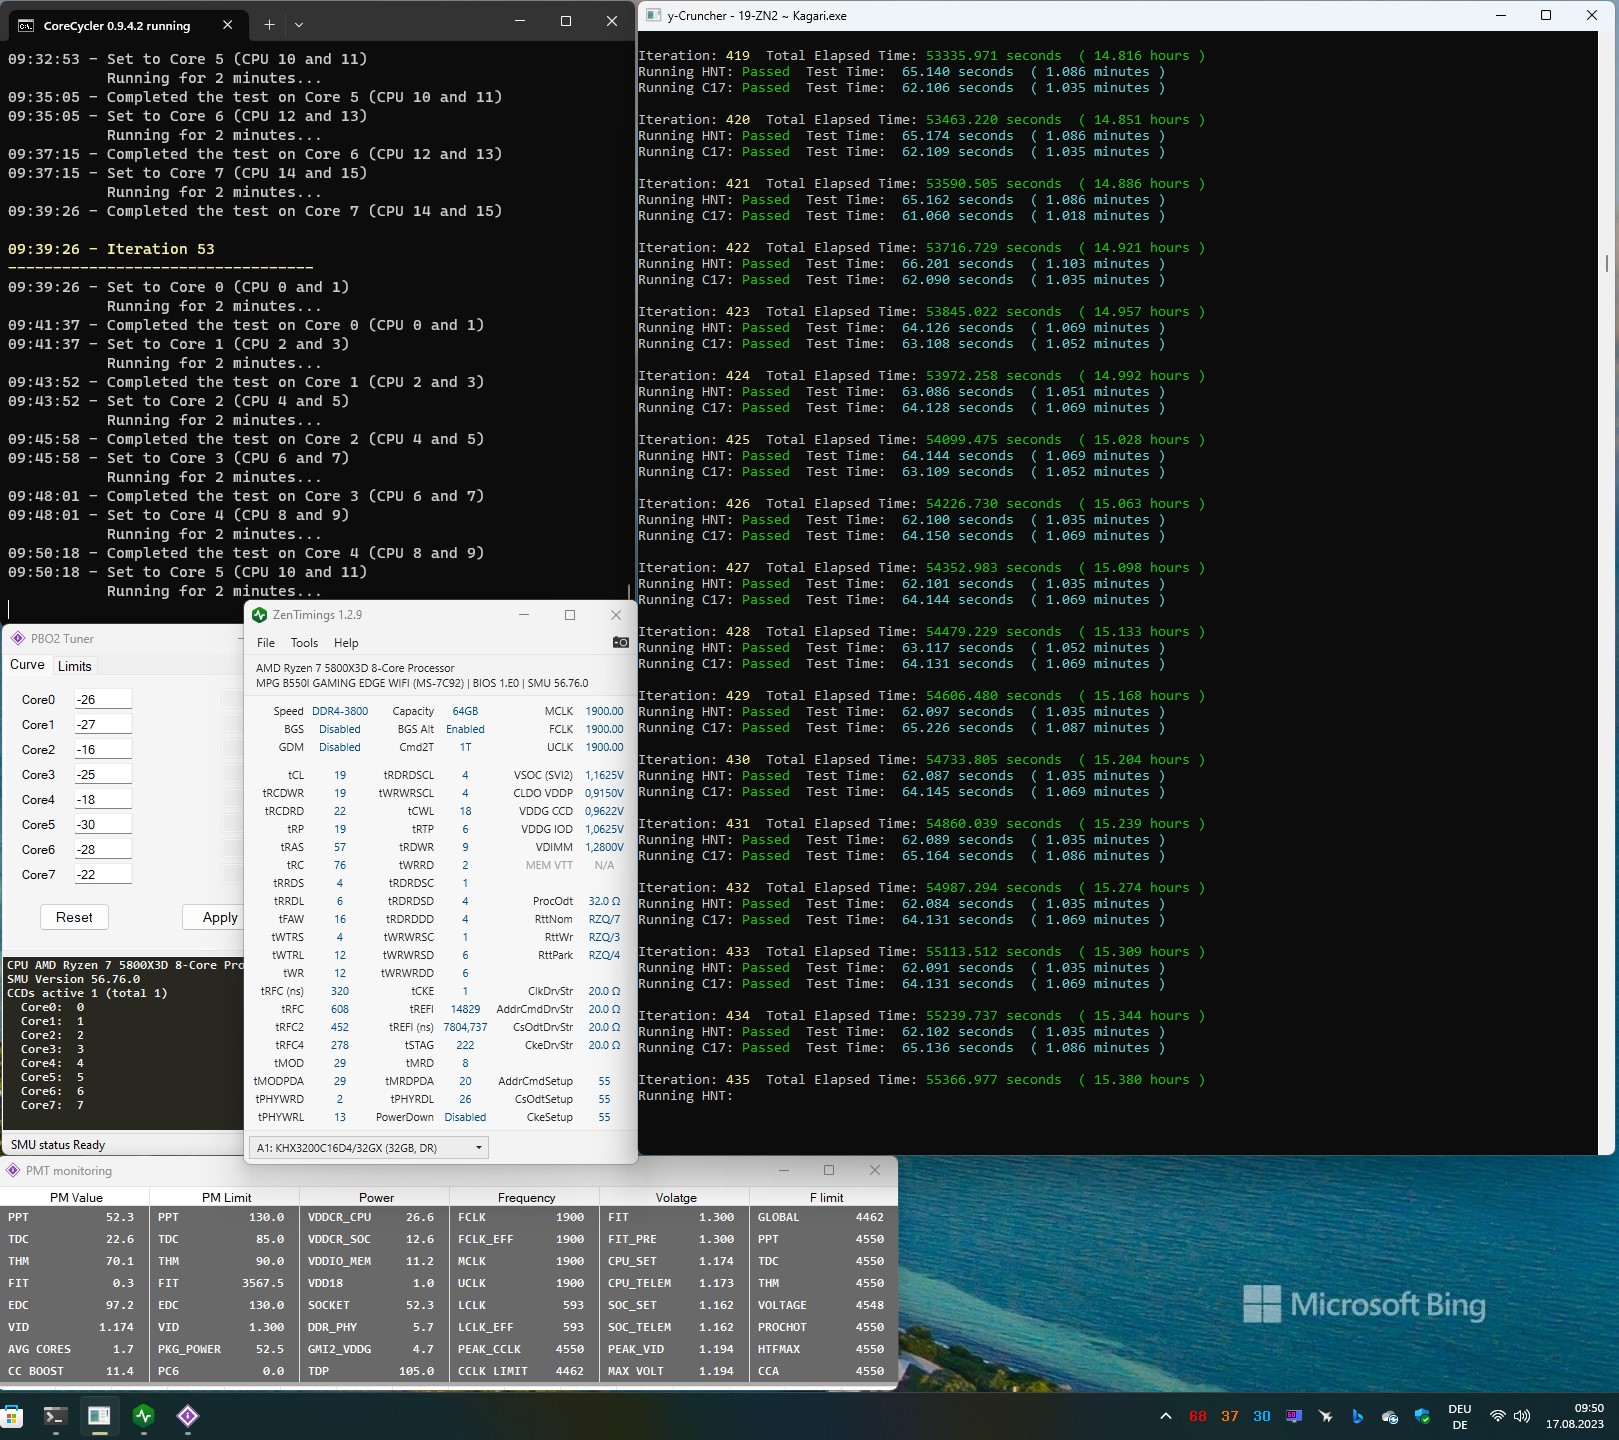The width and height of the screenshot is (1619, 1440).
Task: Click the orange 37 temperature tray icon
Action: (1230, 1416)
